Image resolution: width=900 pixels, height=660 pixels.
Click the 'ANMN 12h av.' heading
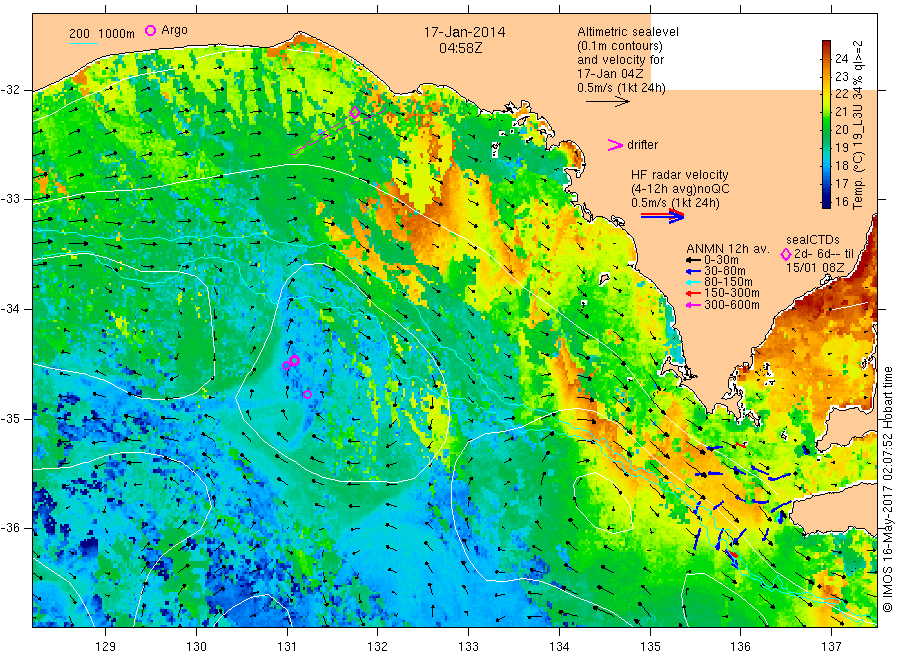[727, 249]
